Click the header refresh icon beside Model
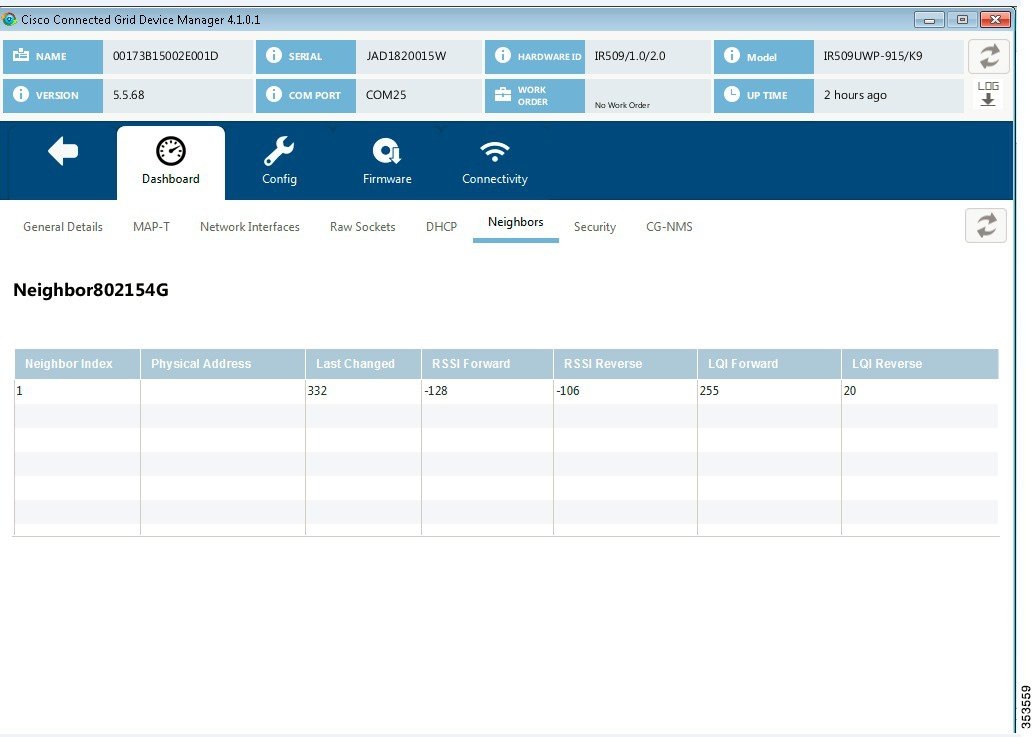This screenshot has height=737, width=1036. tap(988, 57)
